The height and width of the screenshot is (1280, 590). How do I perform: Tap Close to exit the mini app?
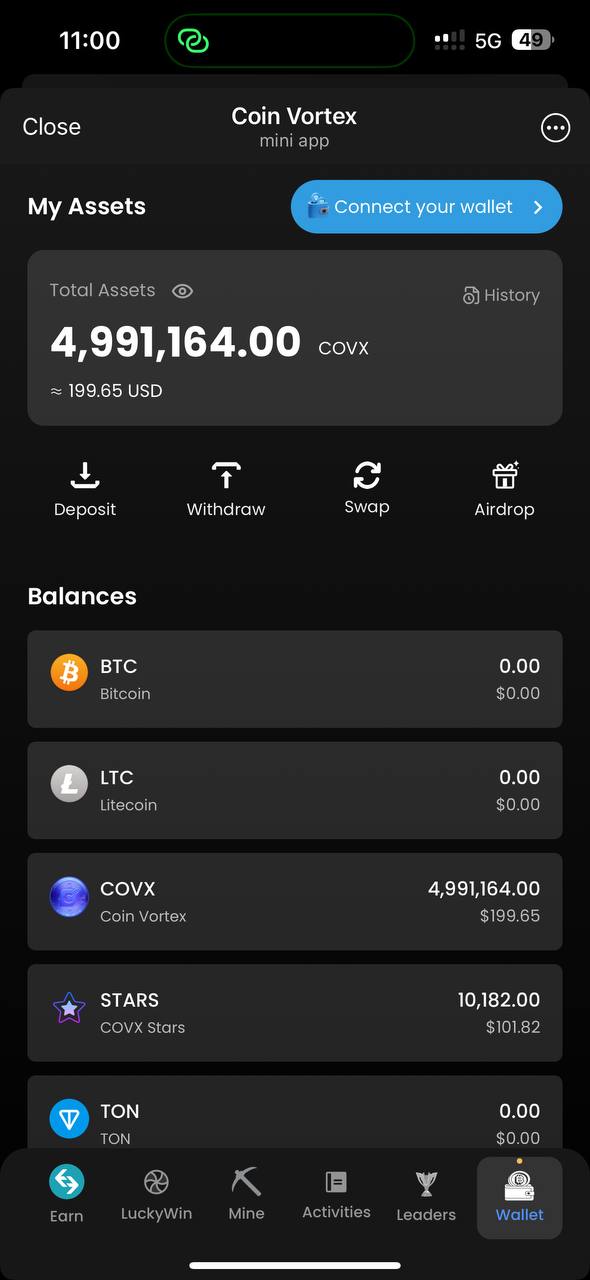pyautogui.click(x=51, y=127)
